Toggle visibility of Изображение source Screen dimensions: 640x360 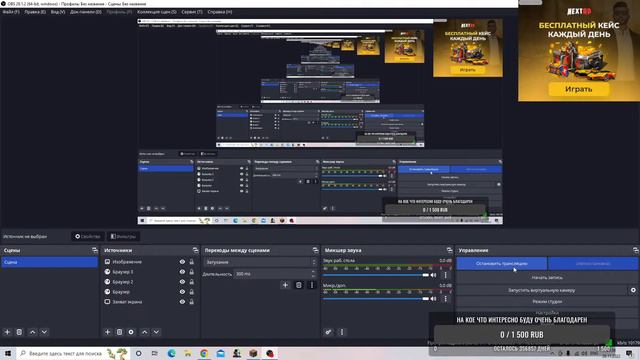click(x=182, y=262)
